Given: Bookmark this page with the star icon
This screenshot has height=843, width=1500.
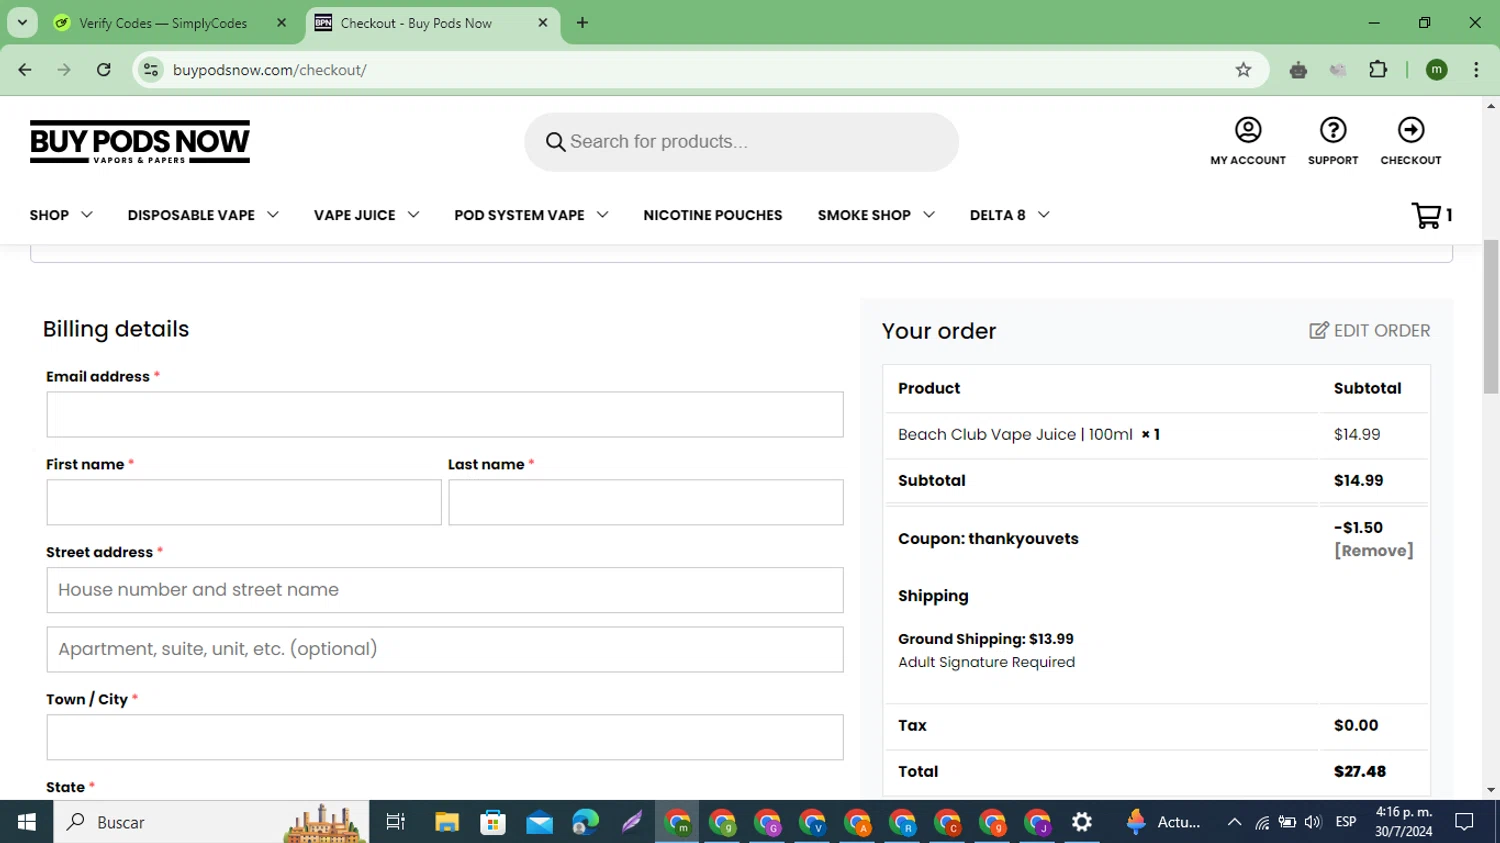Looking at the screenshot, I should (1243, 70).
